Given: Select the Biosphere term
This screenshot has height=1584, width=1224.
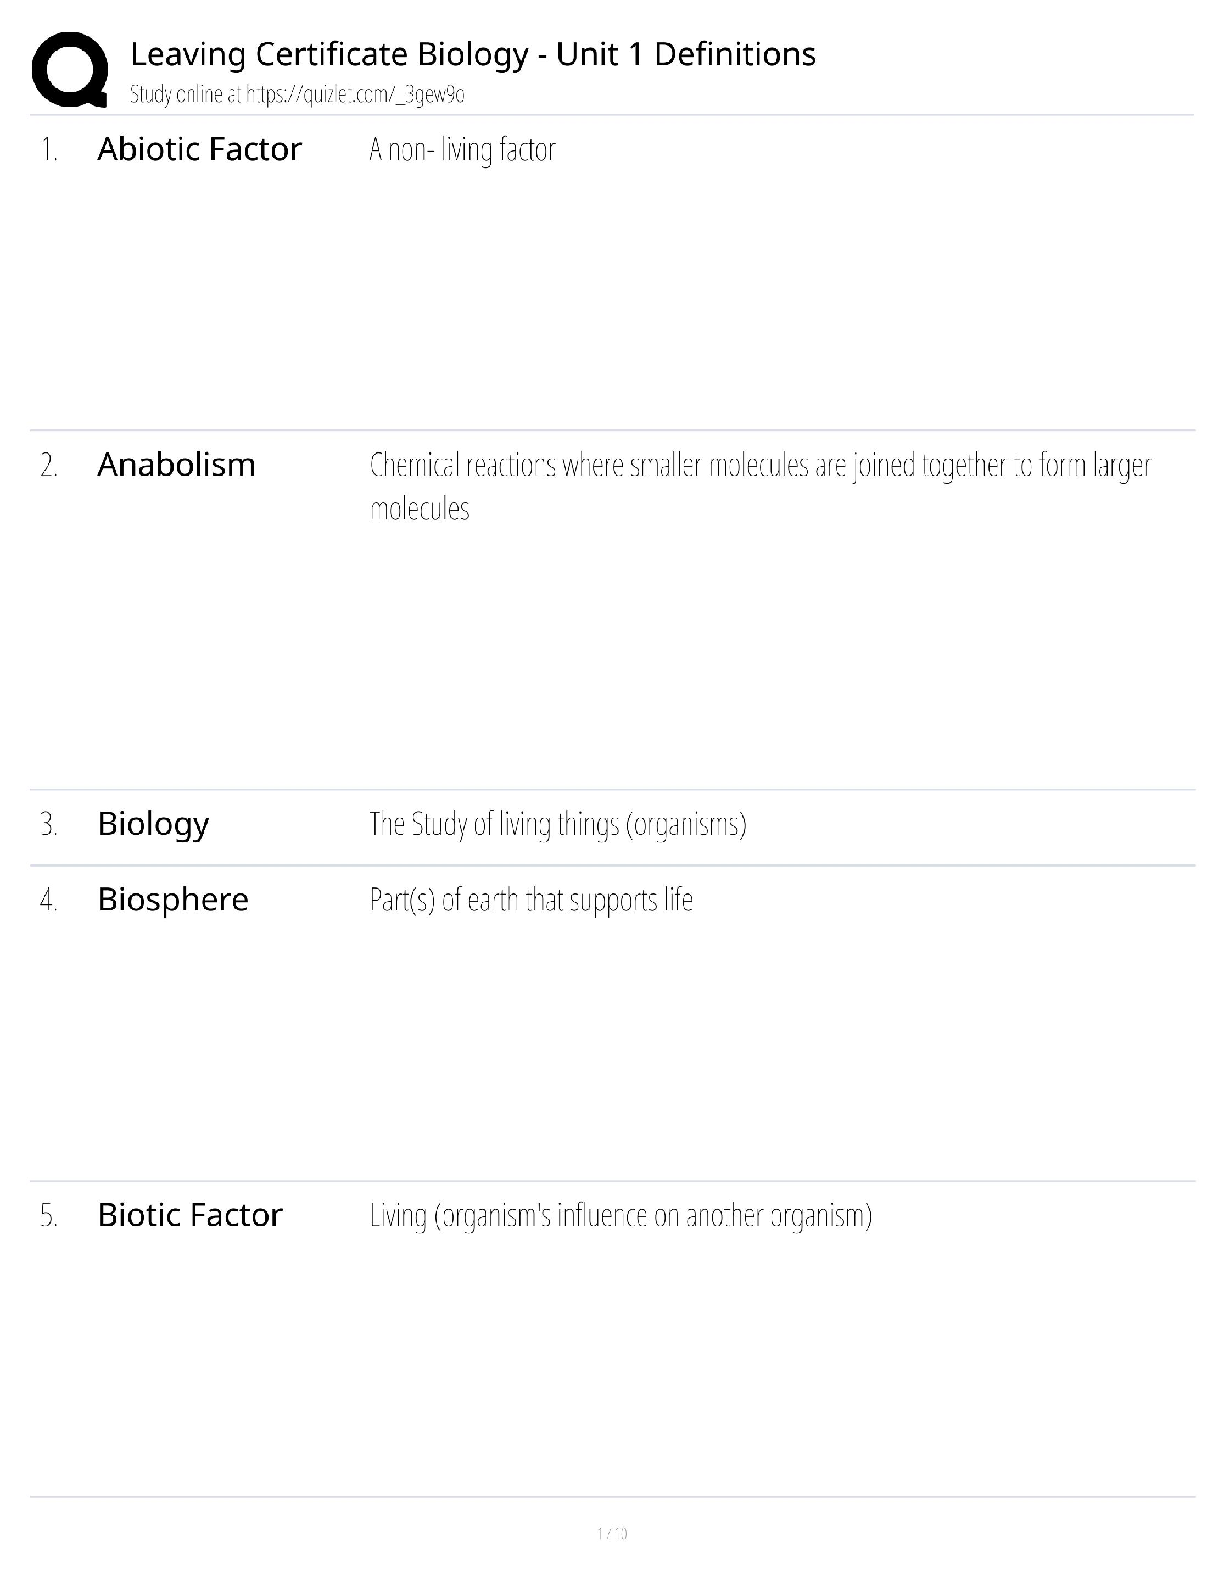Looking at the screenshot, I should (173, 900).
